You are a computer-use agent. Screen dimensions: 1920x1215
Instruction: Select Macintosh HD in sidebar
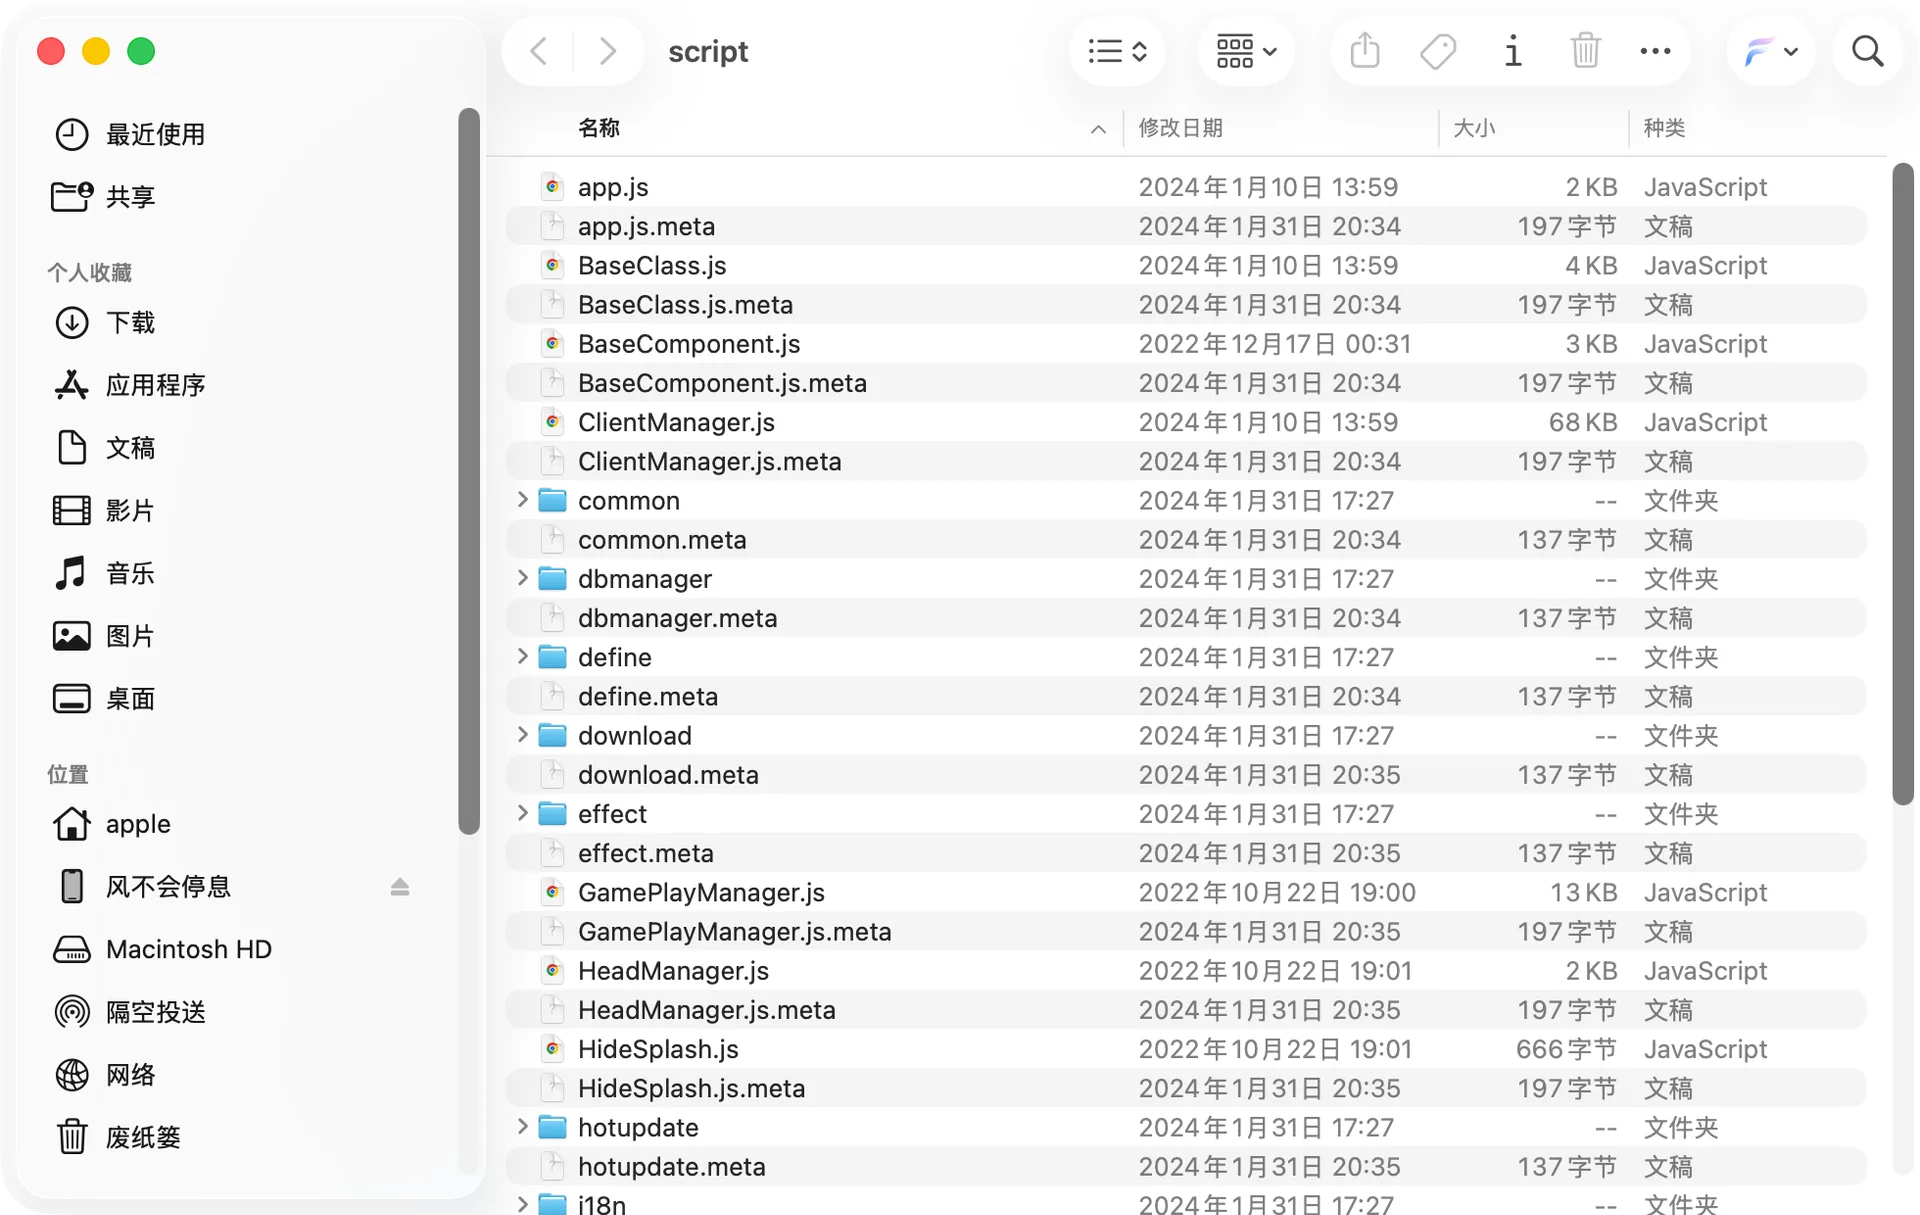[162, 949]
